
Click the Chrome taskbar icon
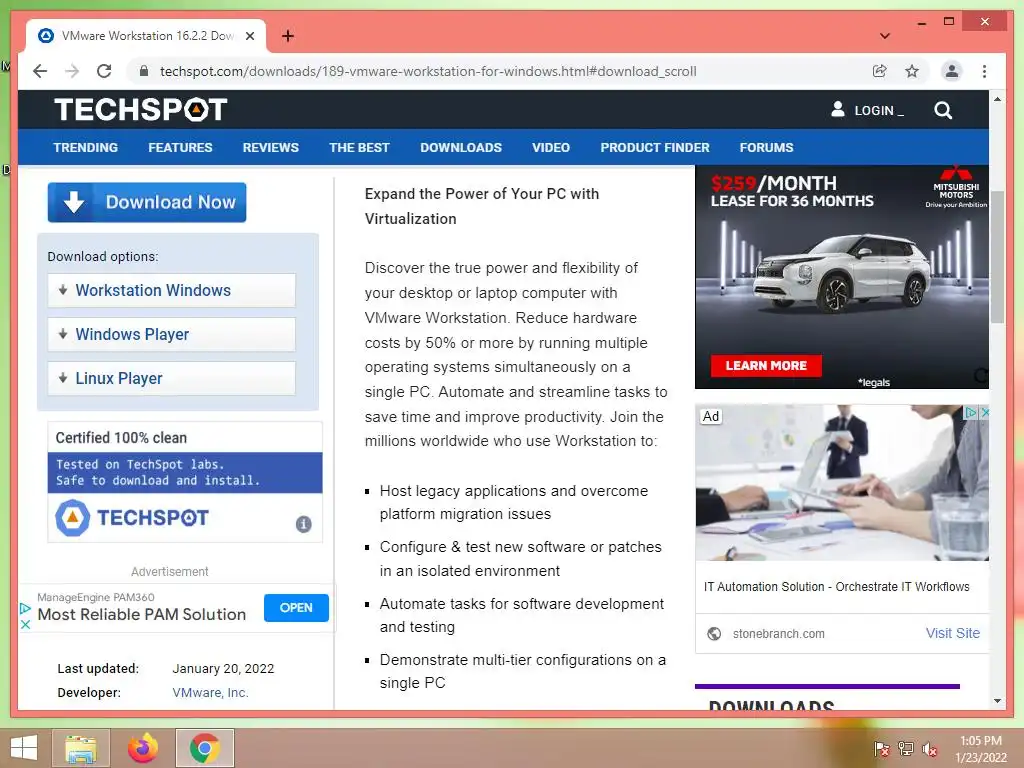(x=204, y=748)
